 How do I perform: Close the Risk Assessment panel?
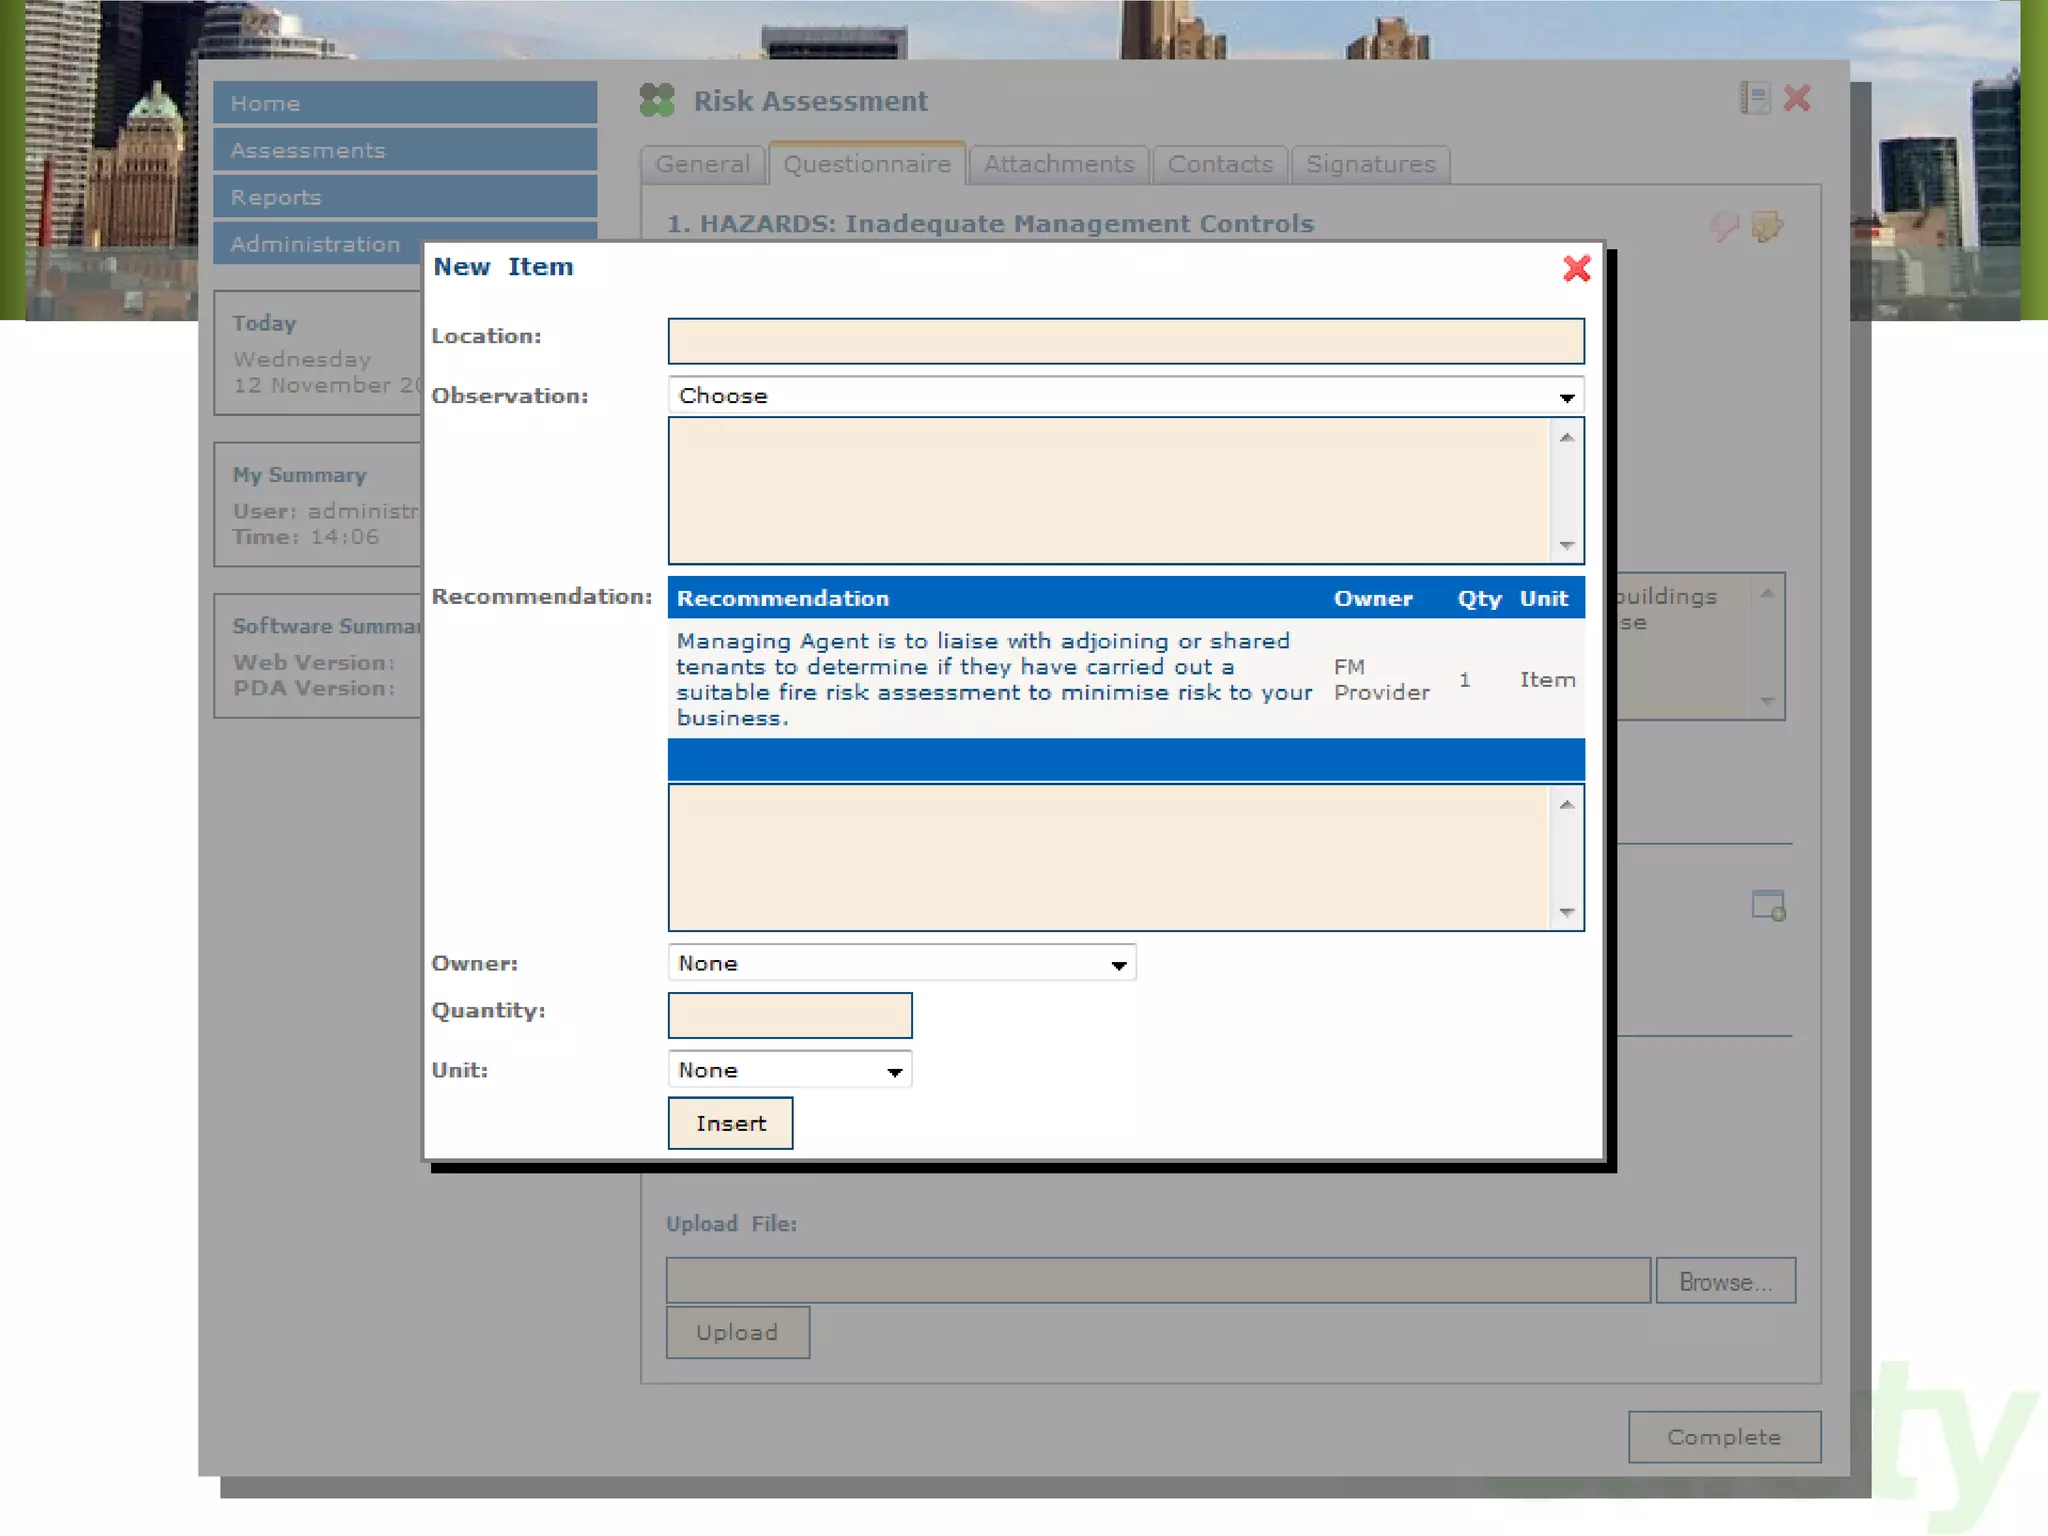[1797, 98]
